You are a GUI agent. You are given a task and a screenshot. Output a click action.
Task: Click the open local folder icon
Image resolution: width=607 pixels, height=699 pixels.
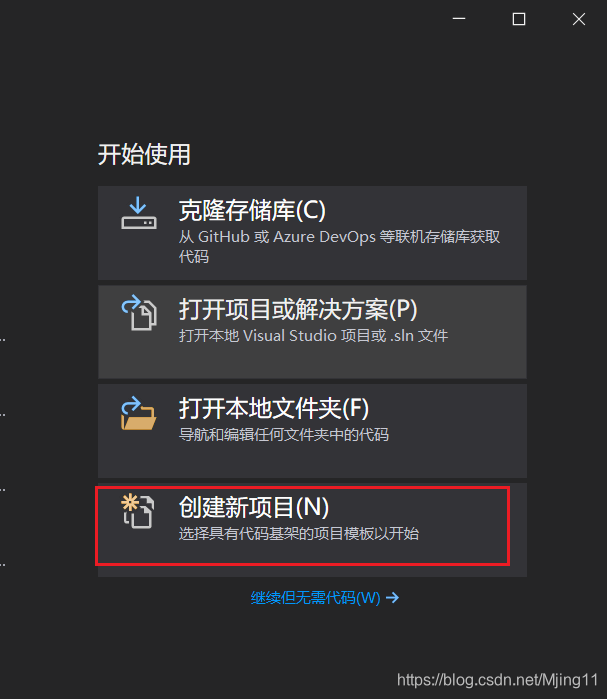click(139, 413)
